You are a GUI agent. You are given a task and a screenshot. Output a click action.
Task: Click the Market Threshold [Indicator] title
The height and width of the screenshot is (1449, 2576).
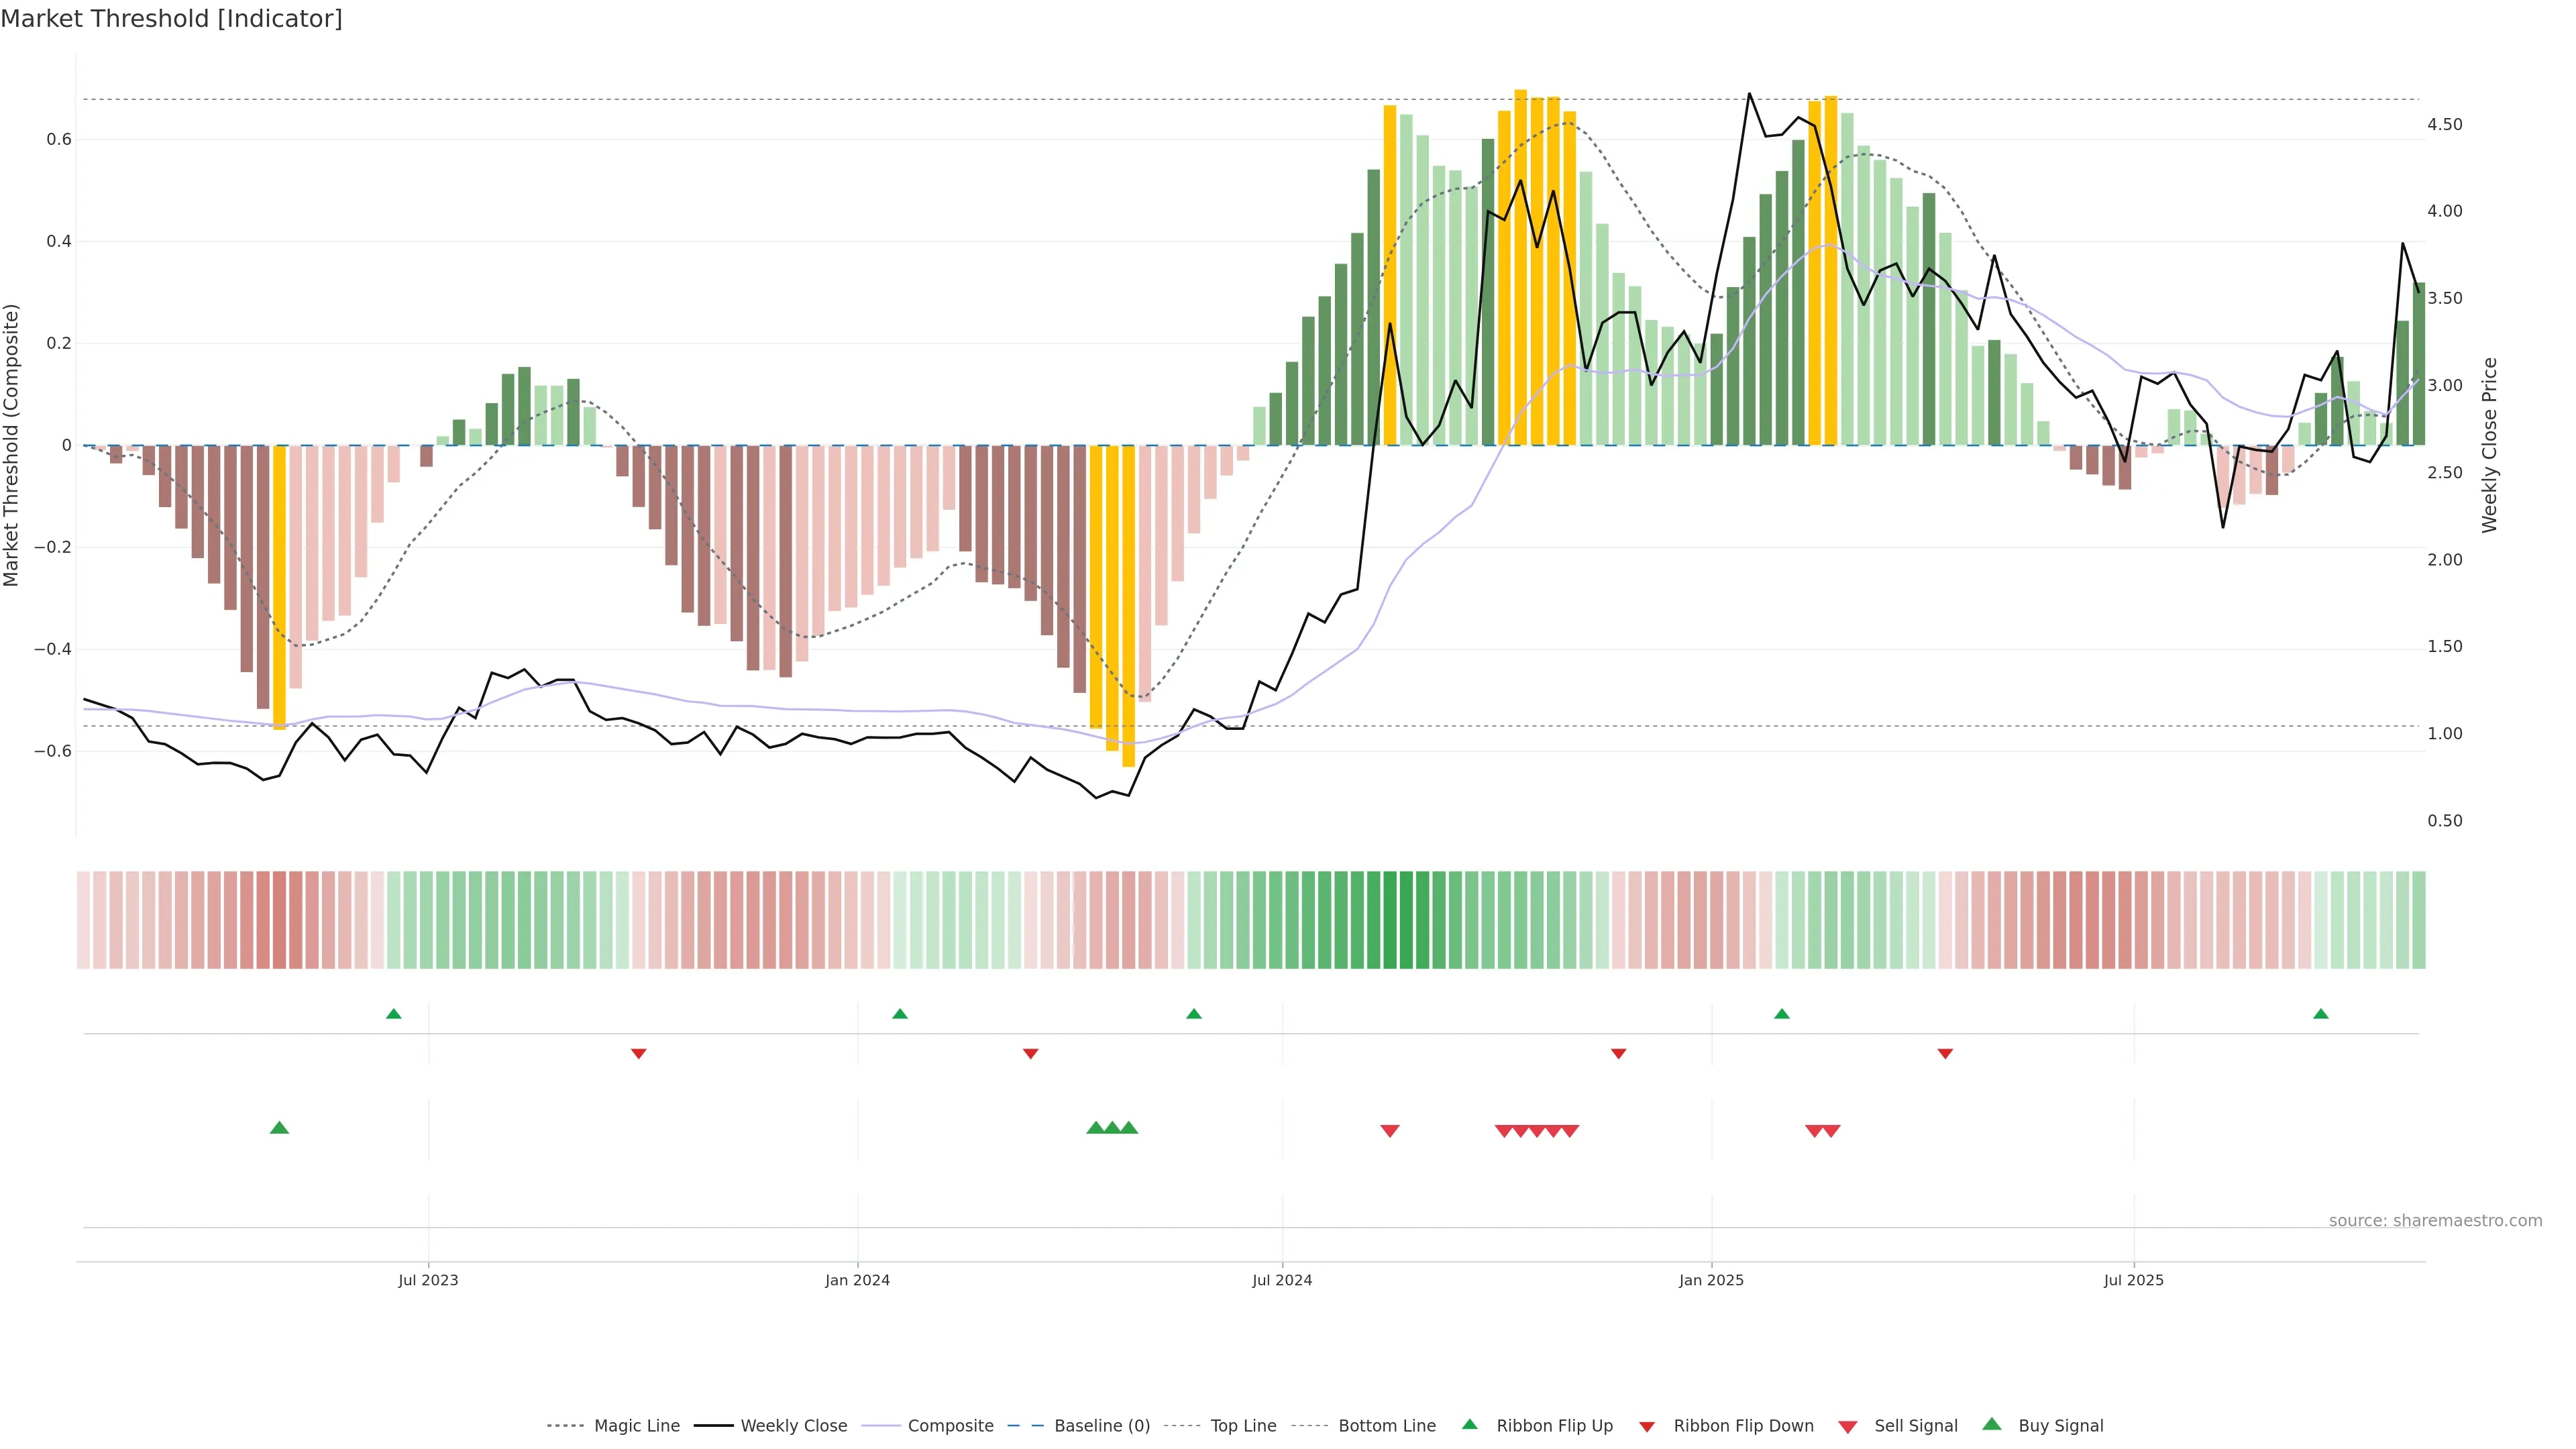[172, 19]
